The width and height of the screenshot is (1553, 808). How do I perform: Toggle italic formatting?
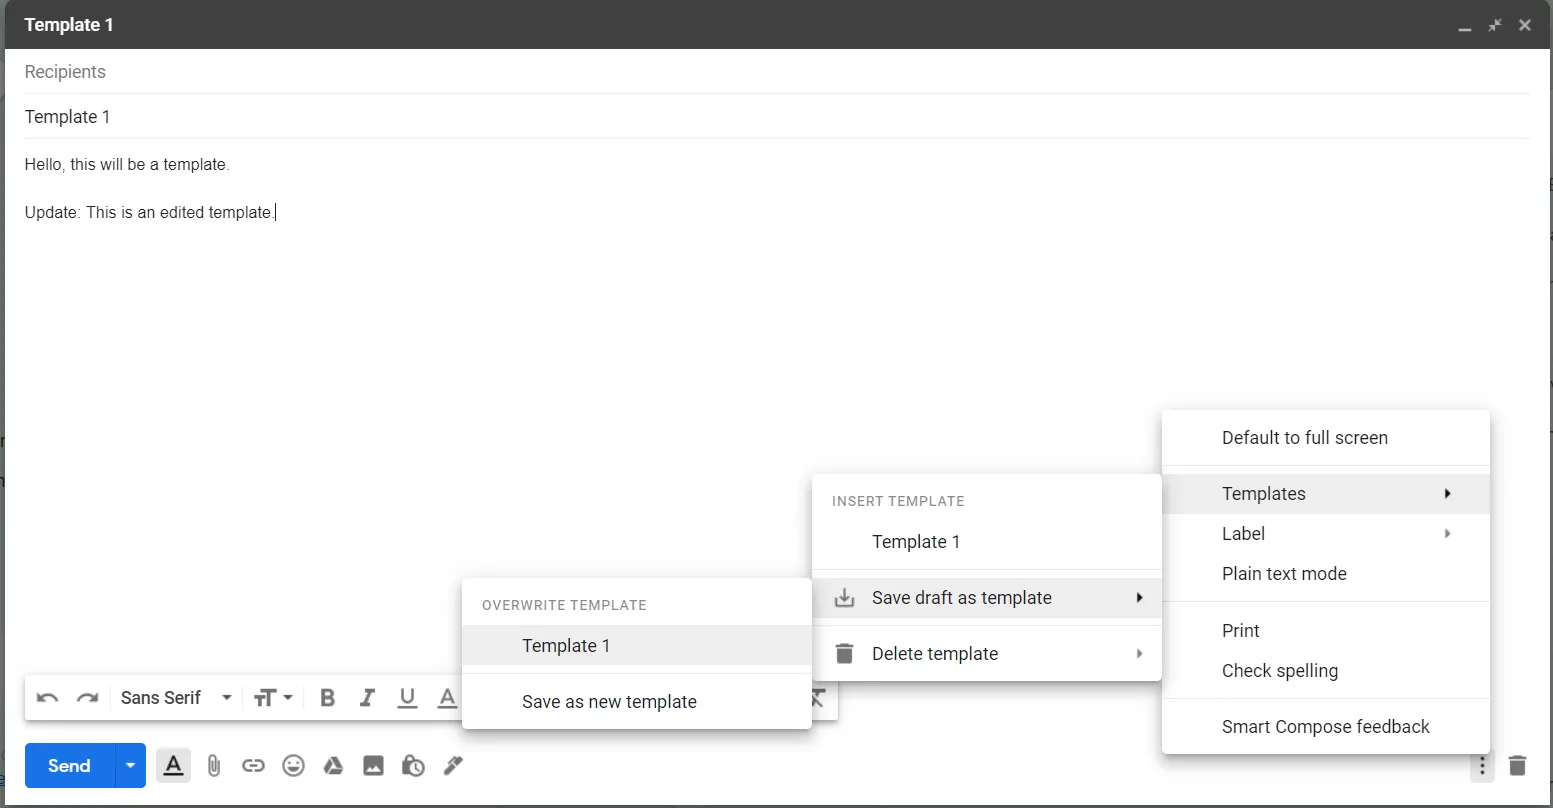(367, 698)
